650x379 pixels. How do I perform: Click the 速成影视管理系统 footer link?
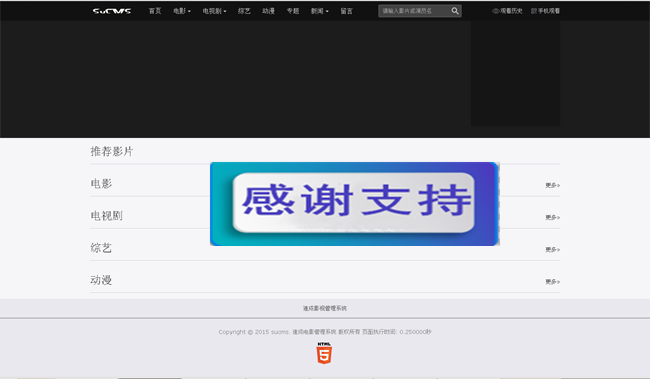point(325,308)
